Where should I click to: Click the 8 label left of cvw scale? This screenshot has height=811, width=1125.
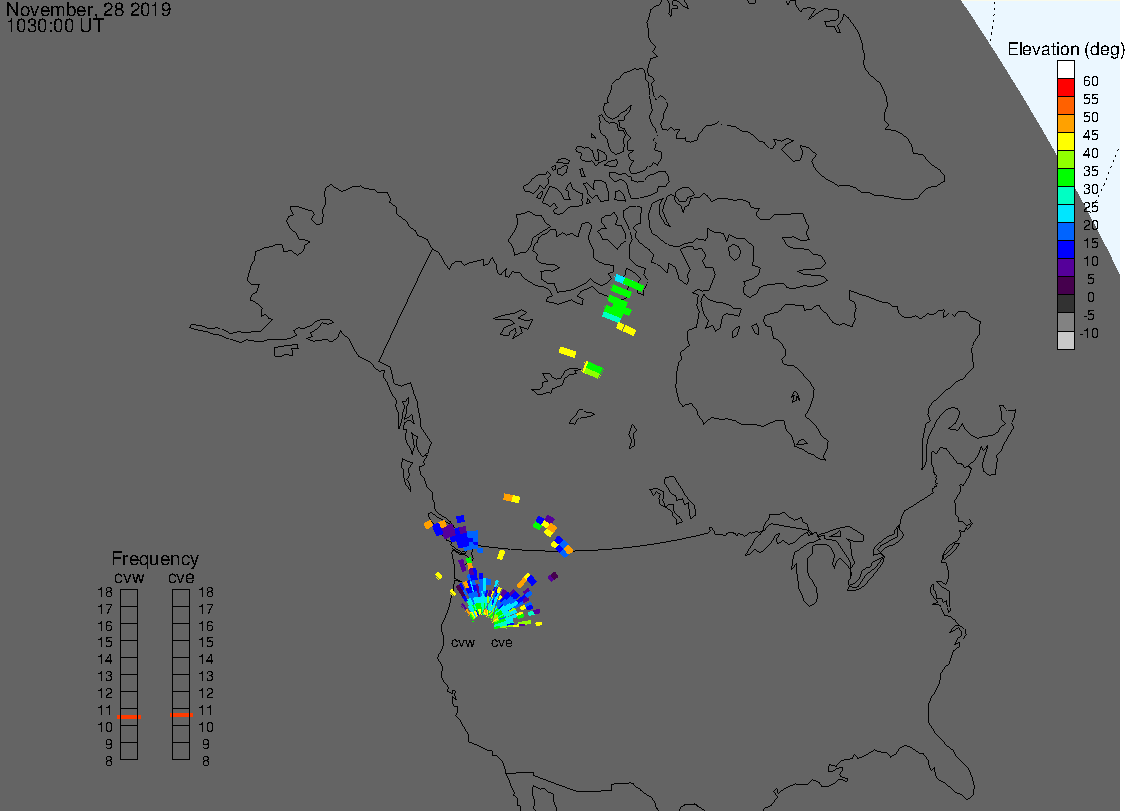click(109, 761)
